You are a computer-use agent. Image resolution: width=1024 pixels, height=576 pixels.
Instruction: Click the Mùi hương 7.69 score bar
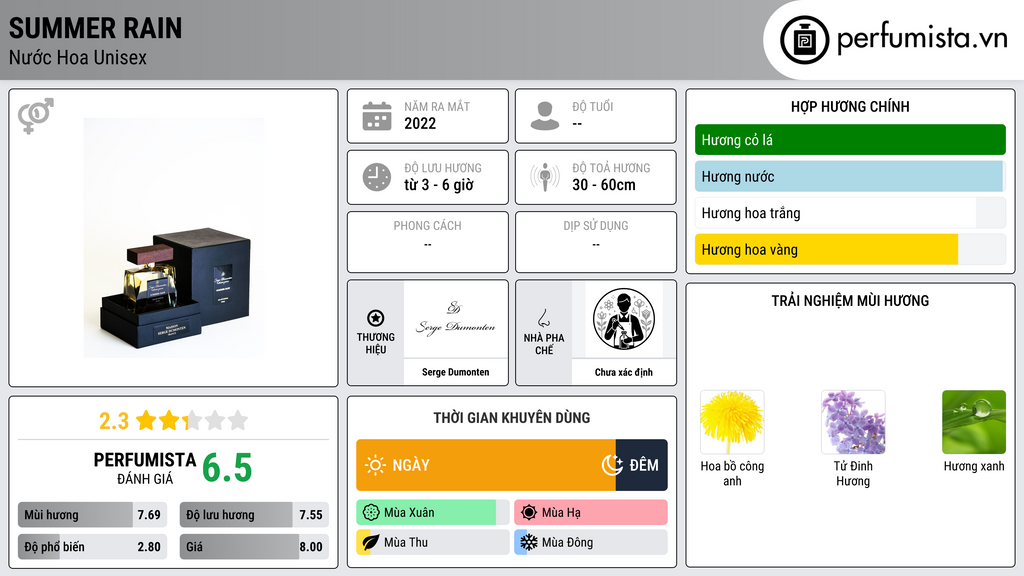pos(92,515)
